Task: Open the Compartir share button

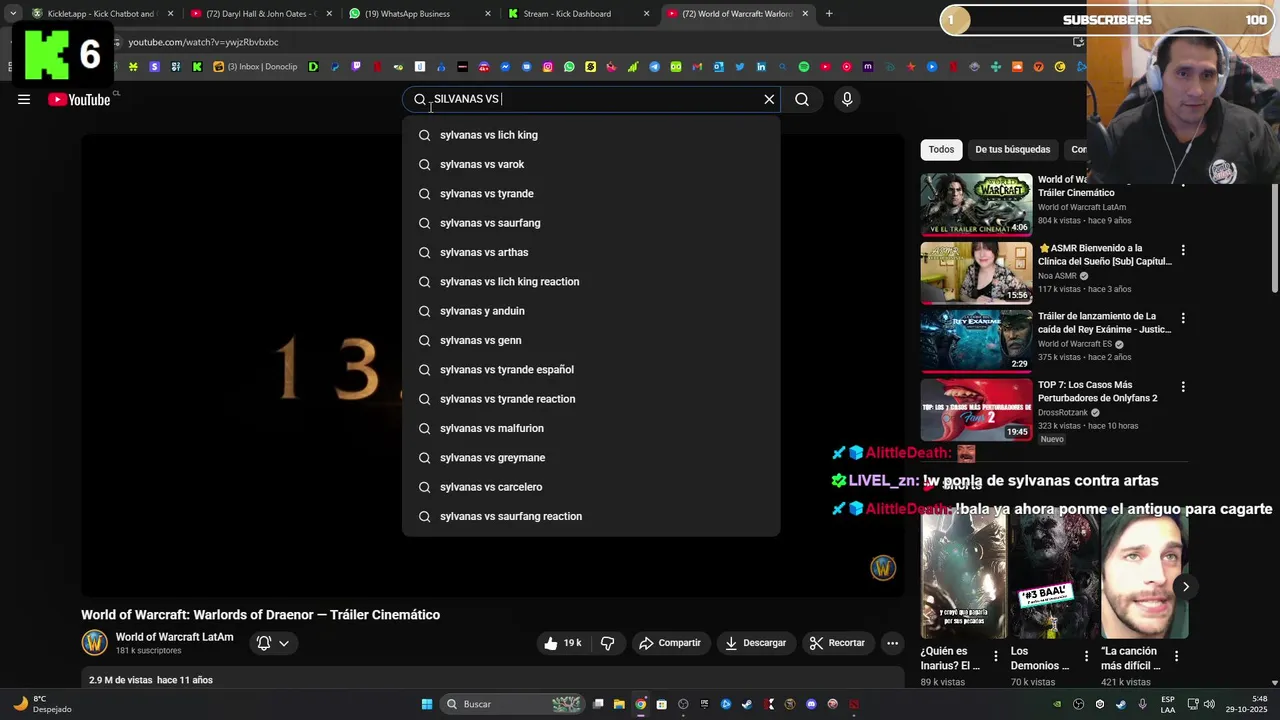Action: point(670,643)
